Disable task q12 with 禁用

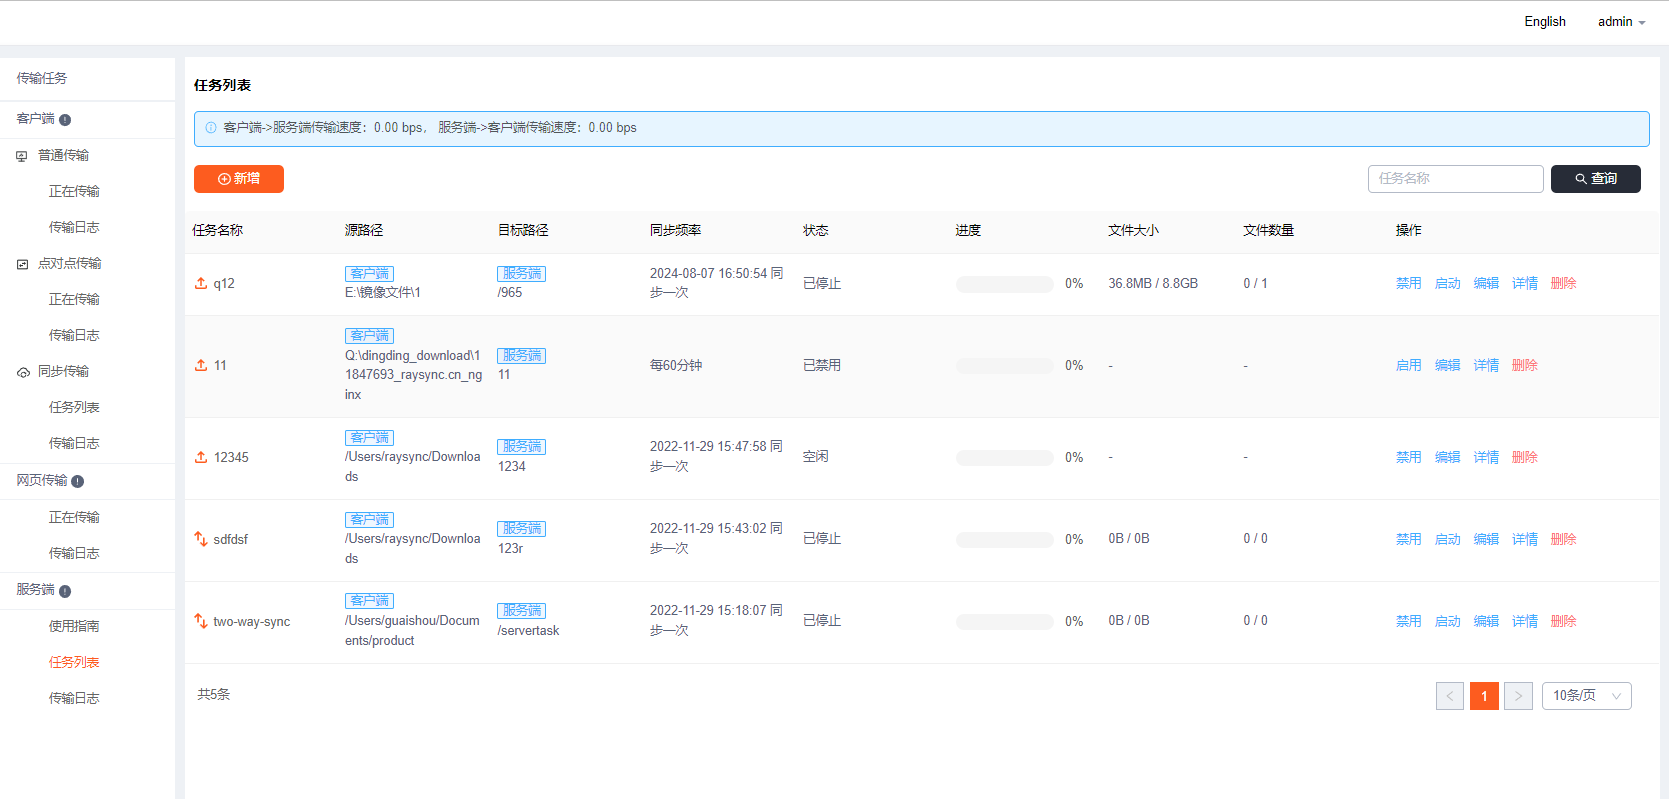coord(1408,284)
